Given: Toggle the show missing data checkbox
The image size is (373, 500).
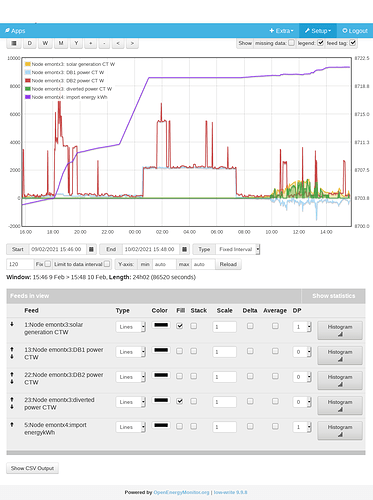Looking at the screenshot, I should click(x=291, y=43).
